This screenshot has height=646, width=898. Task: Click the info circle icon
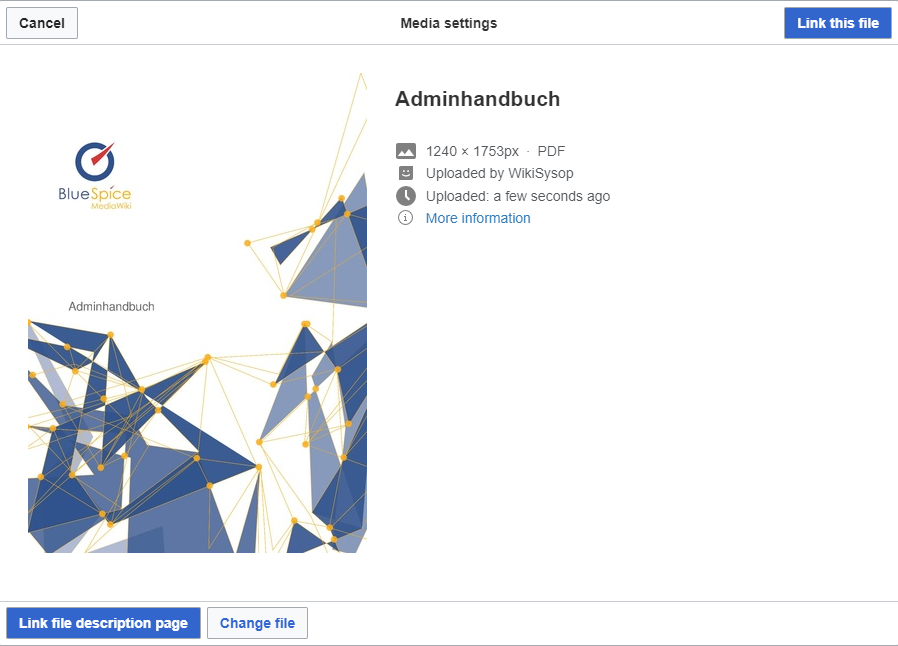pos(405,218)
